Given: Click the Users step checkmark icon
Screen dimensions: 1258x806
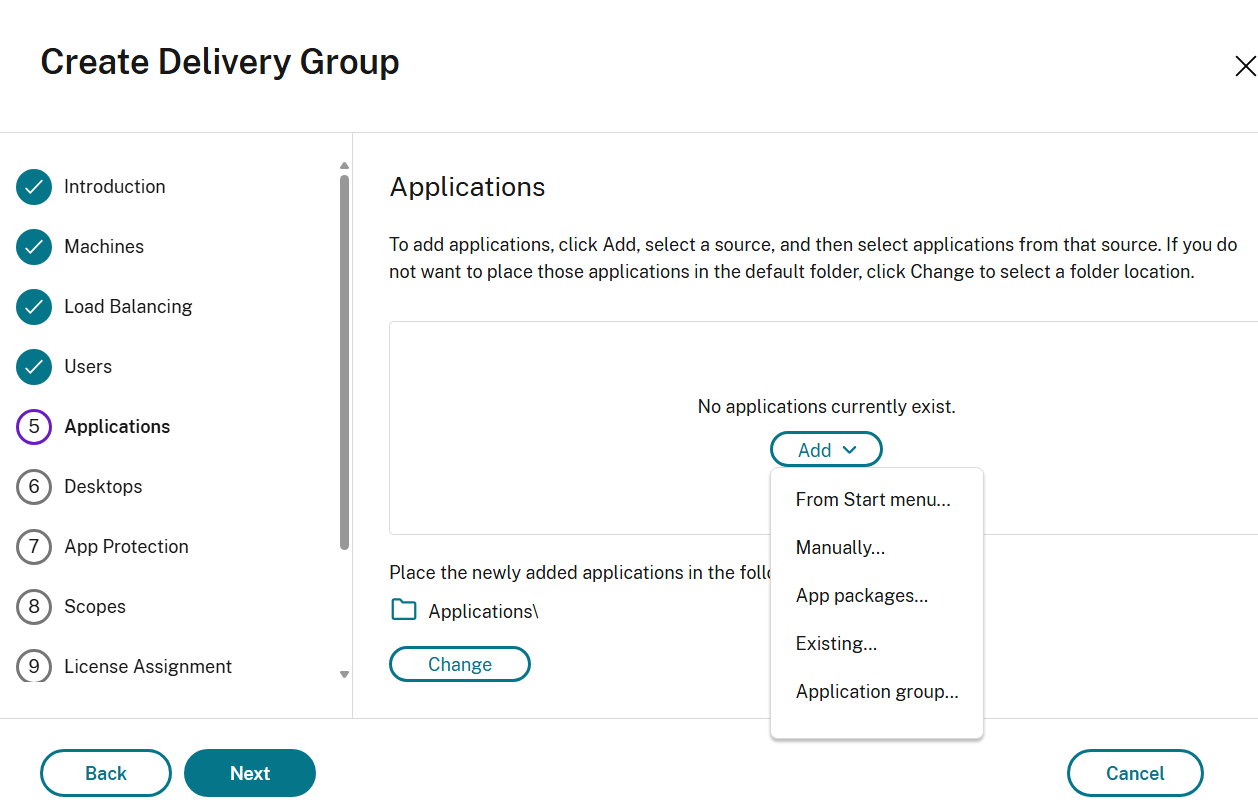Looking at the screenshot, I should (34, 367).
